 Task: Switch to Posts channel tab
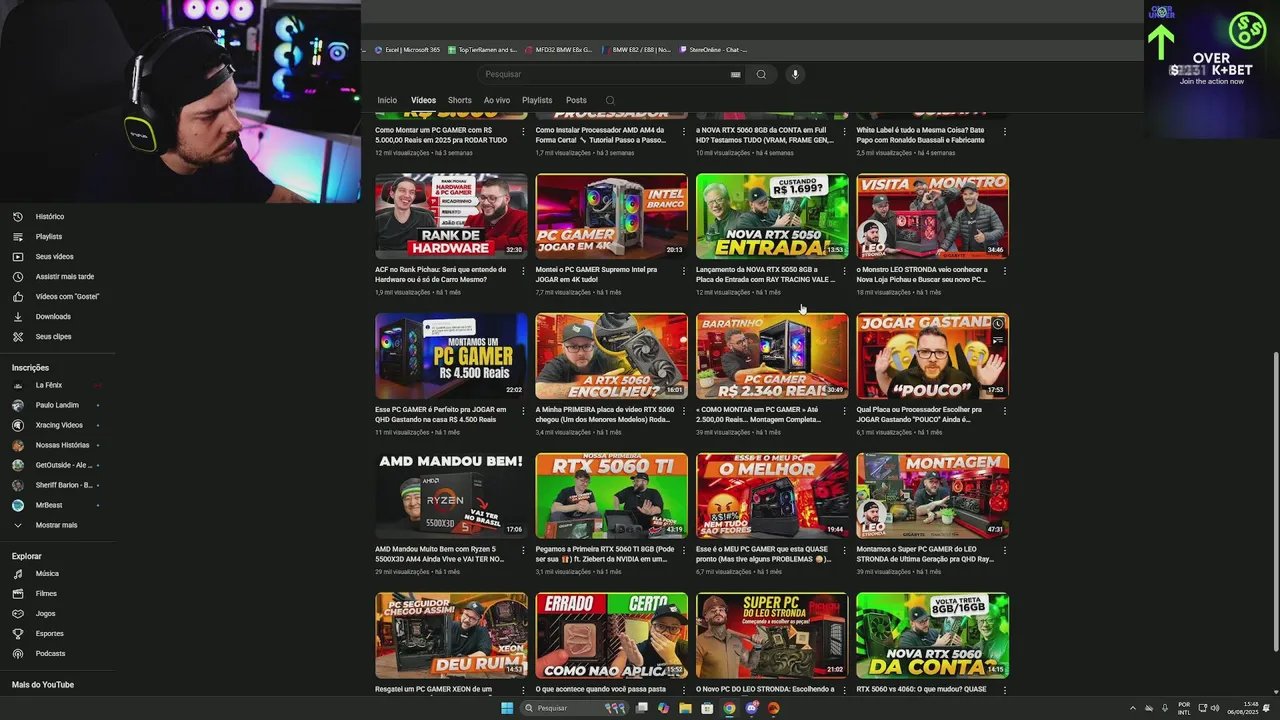(x=576, y=100)
